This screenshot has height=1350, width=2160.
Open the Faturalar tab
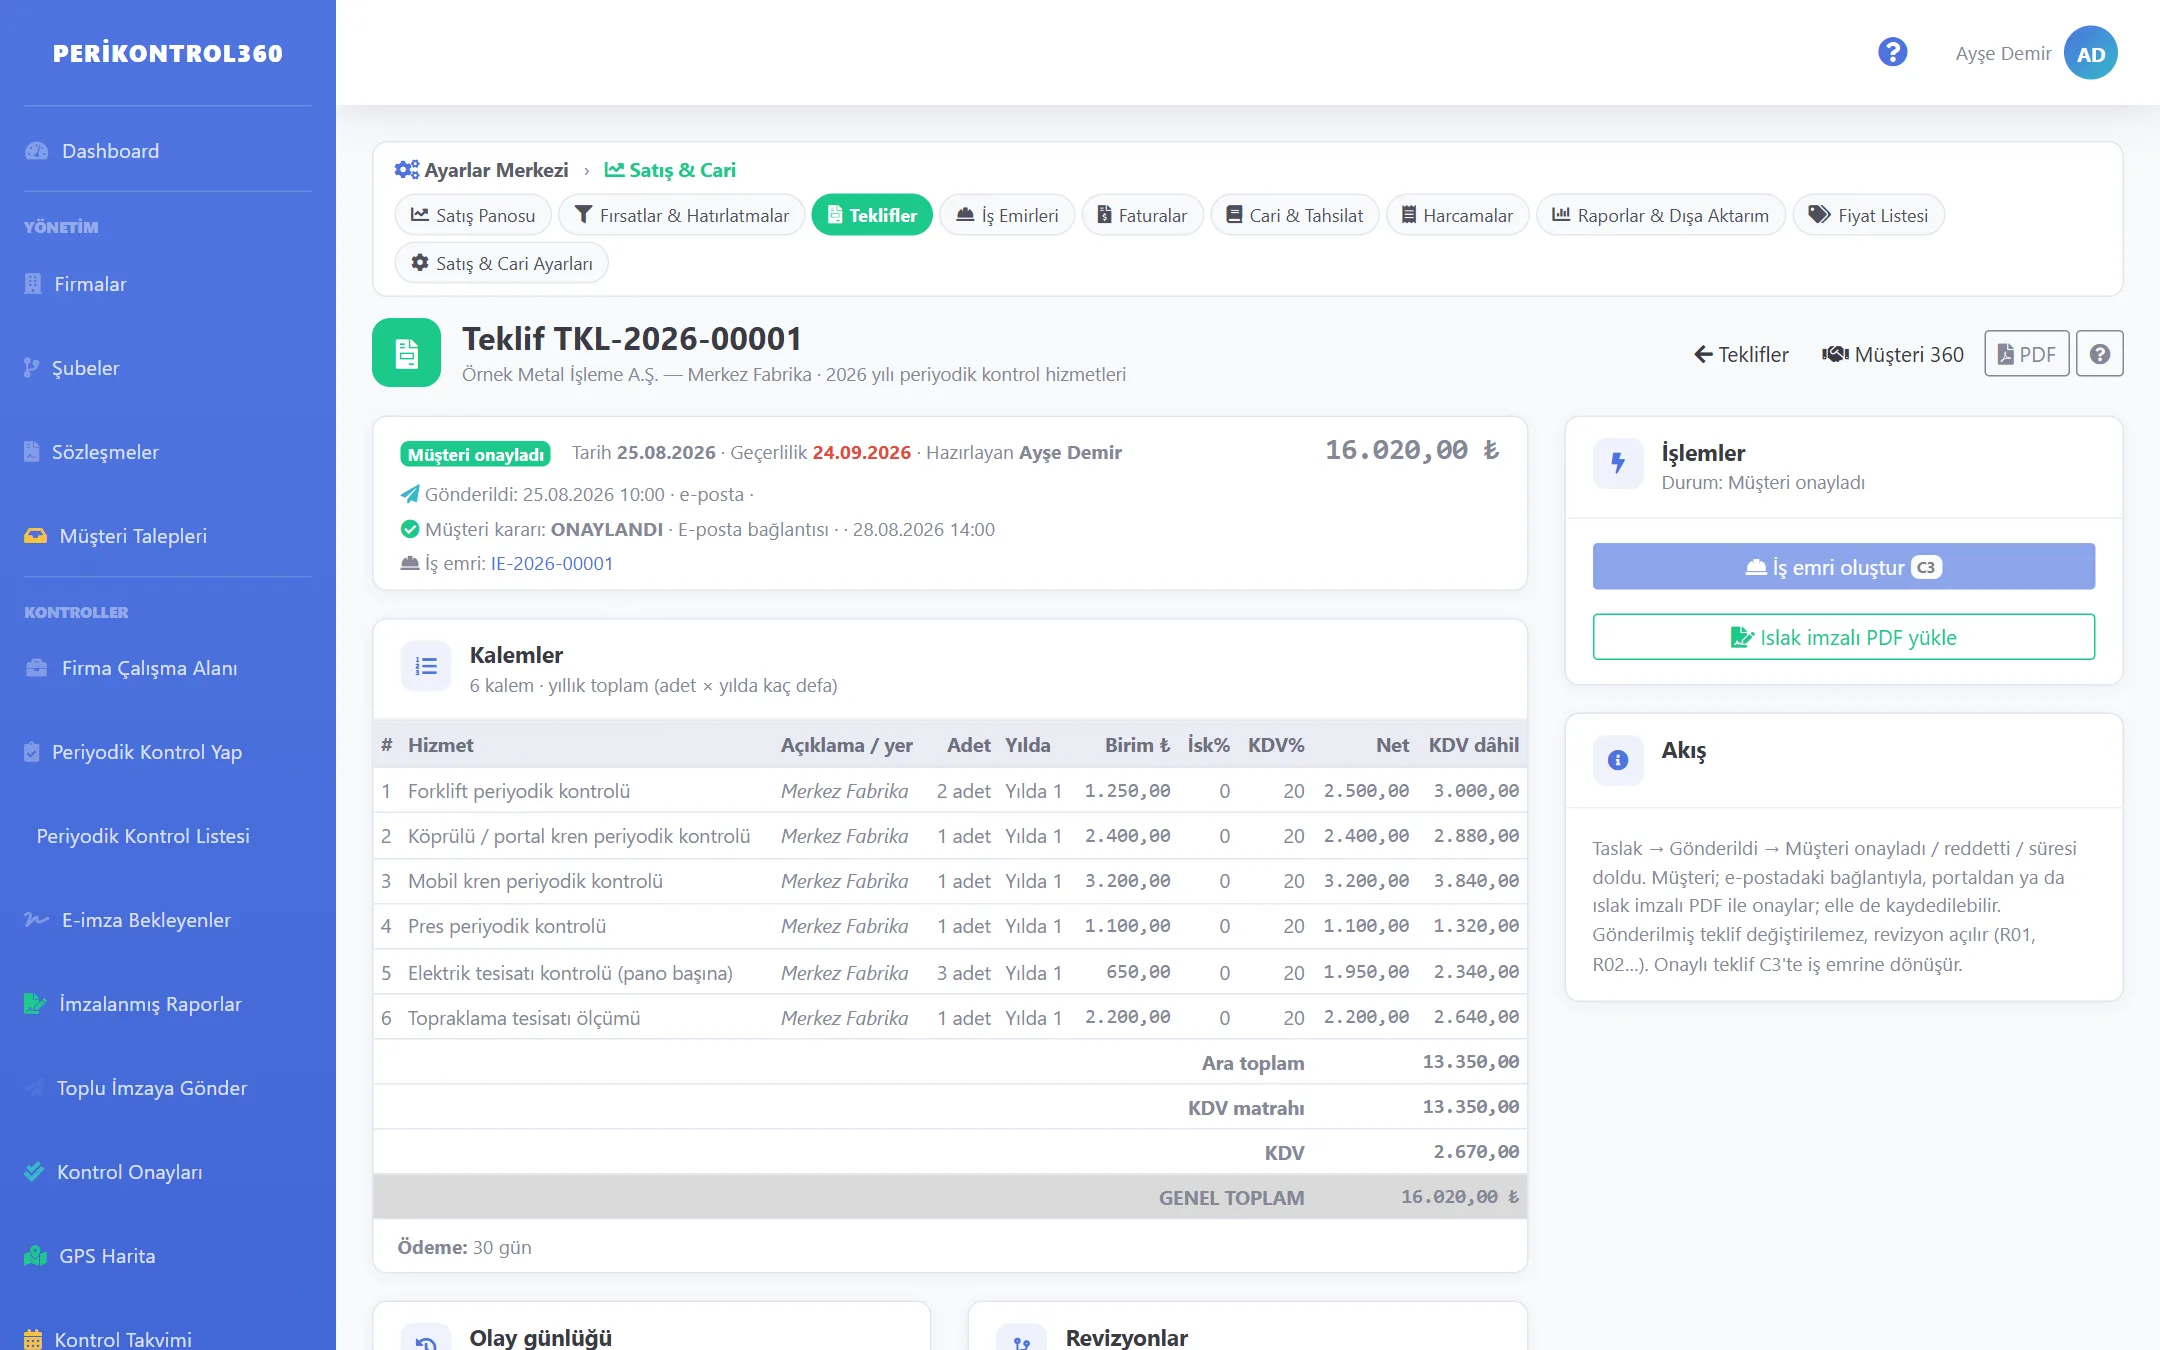1142,215
